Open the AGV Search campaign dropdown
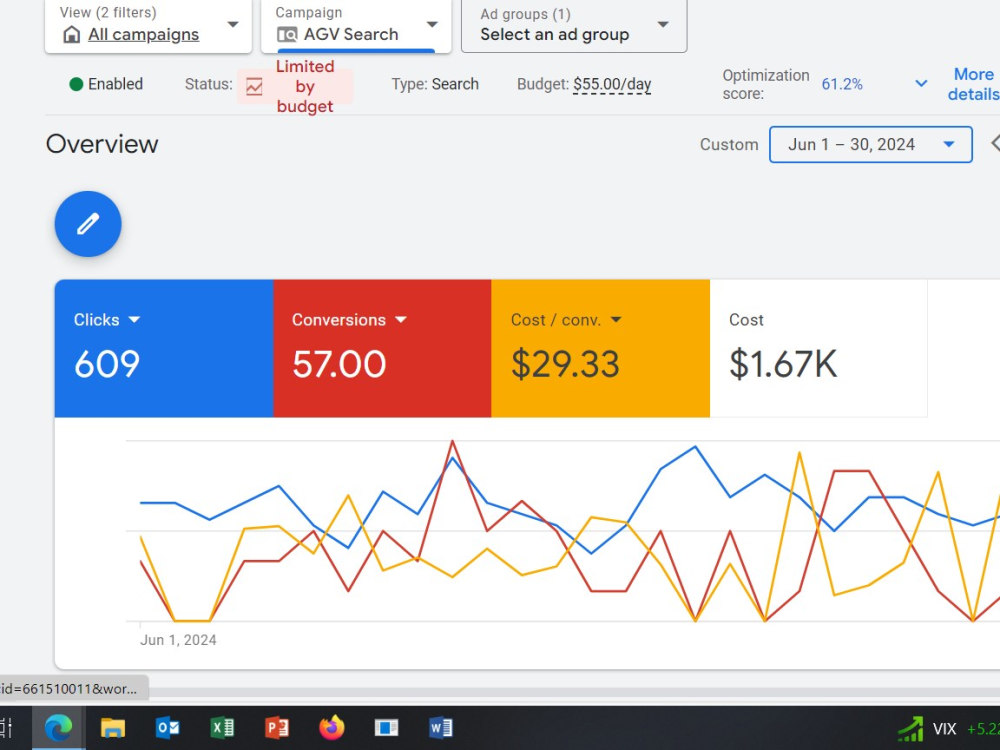Screen dimensions: 1000x750 point(432,25)
